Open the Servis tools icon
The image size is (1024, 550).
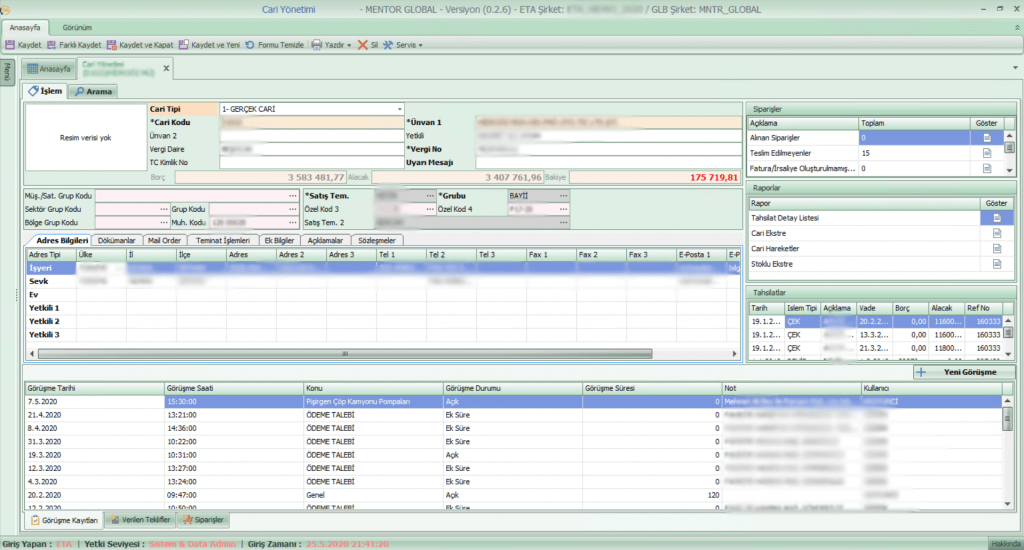(388, 45)
